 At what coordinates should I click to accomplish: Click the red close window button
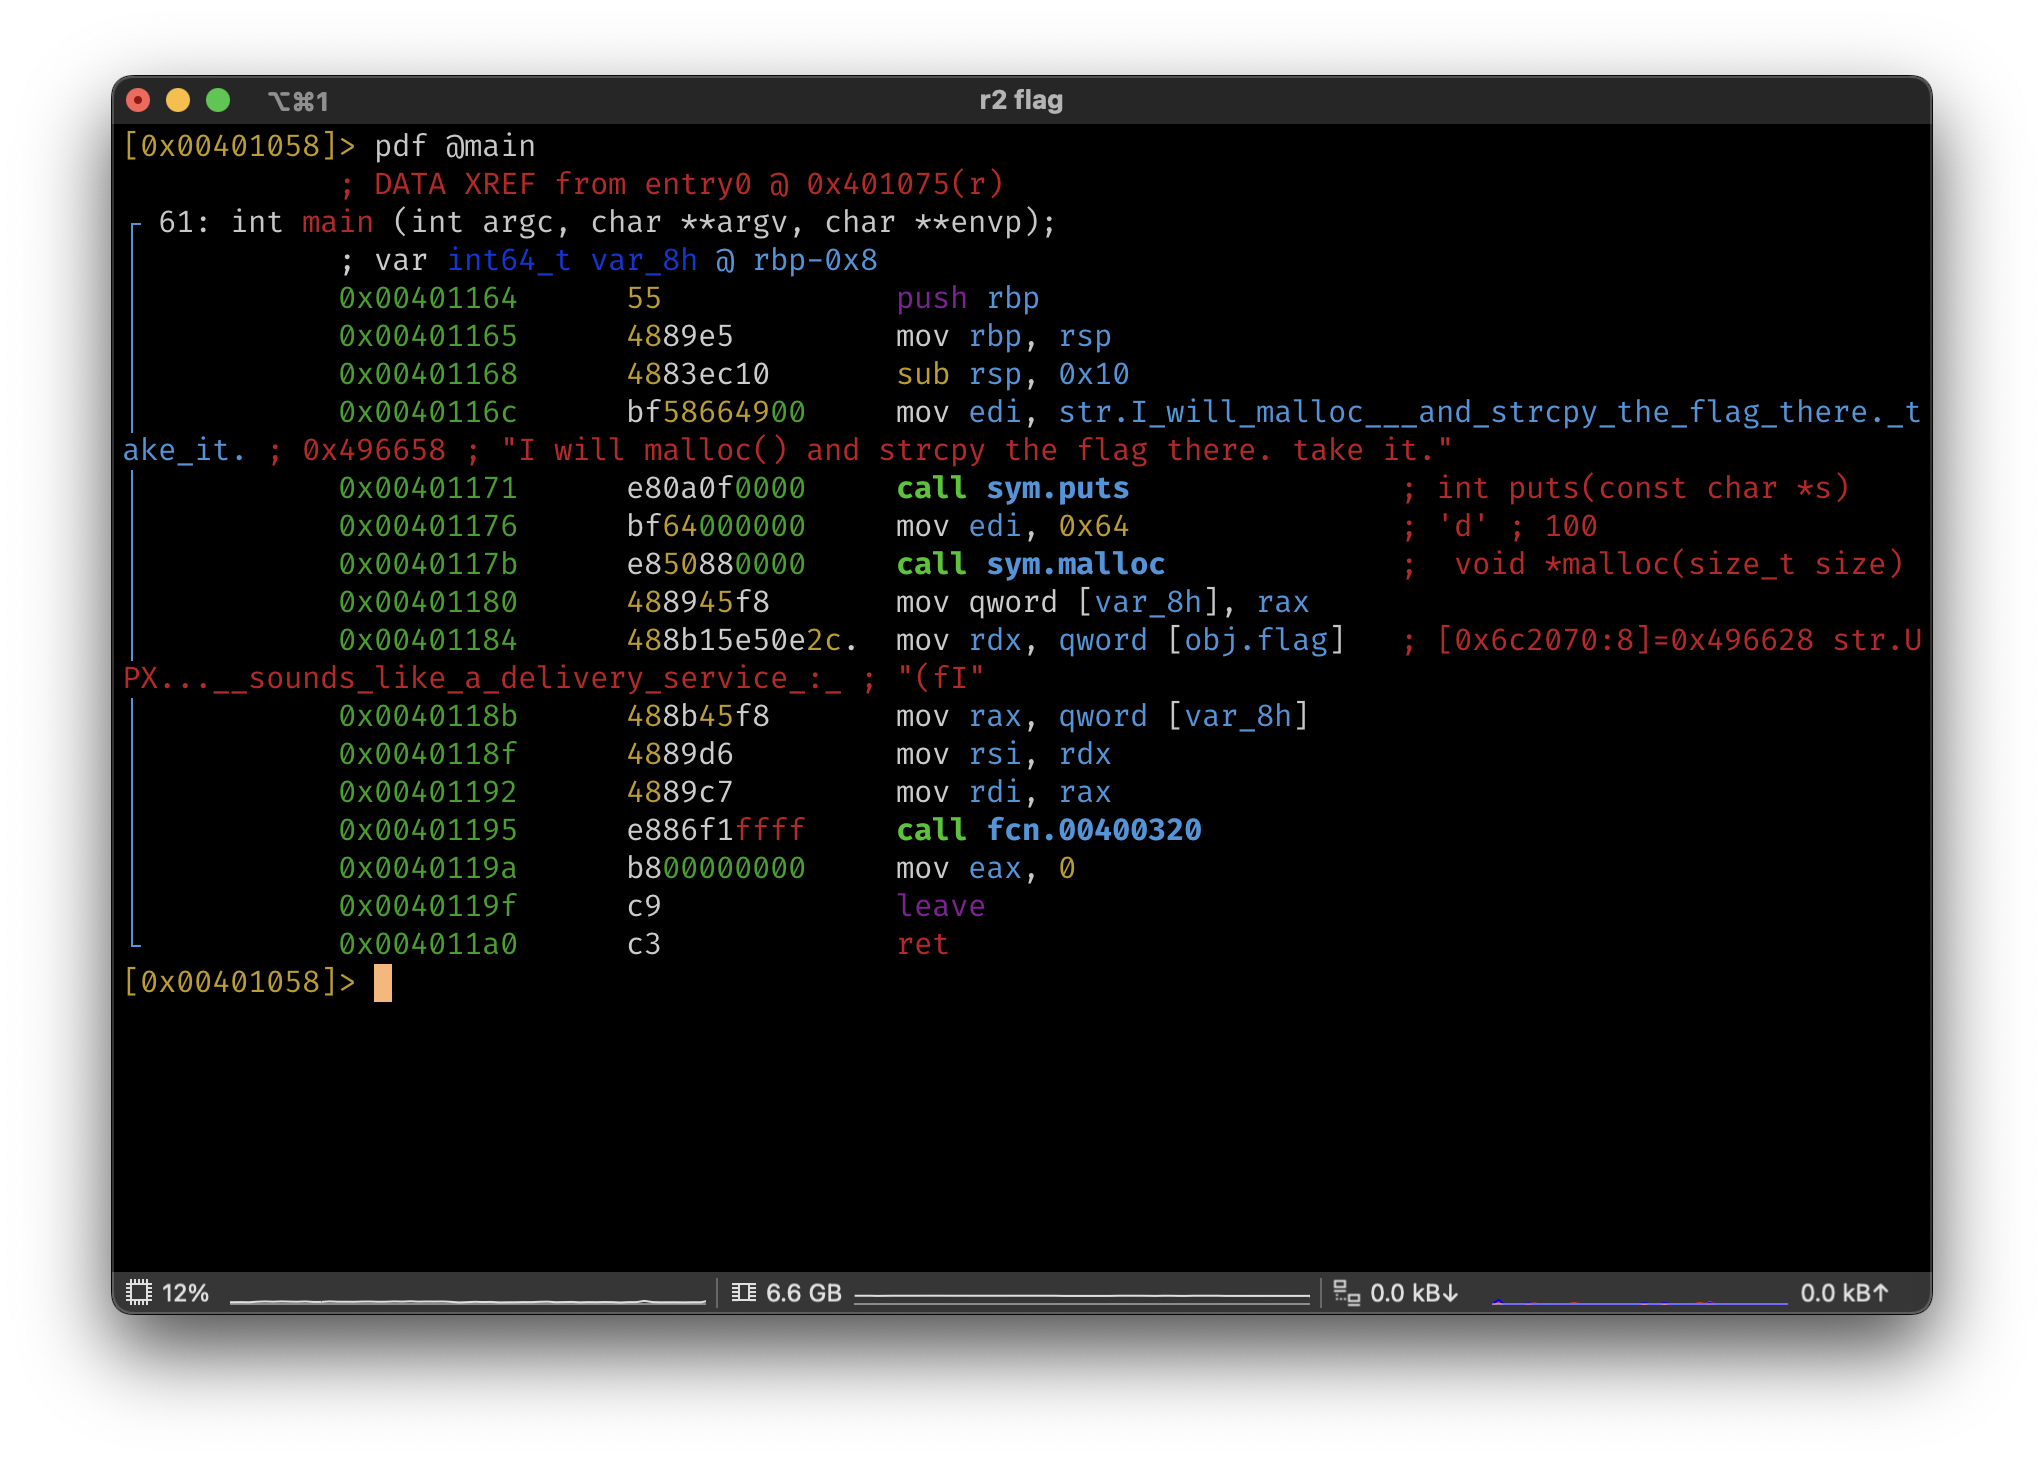point(138,100)
